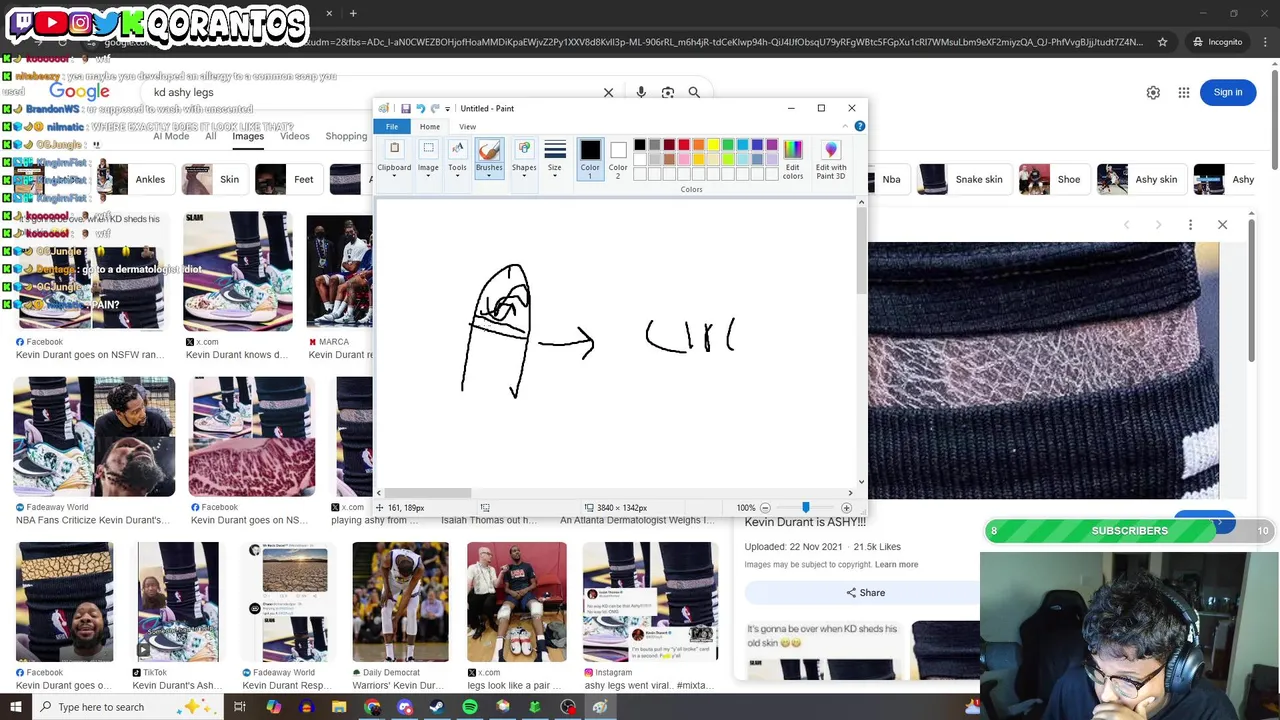1280x720 pixels.
Task: Bookmark the page with the star icon
Action: 1162,42
